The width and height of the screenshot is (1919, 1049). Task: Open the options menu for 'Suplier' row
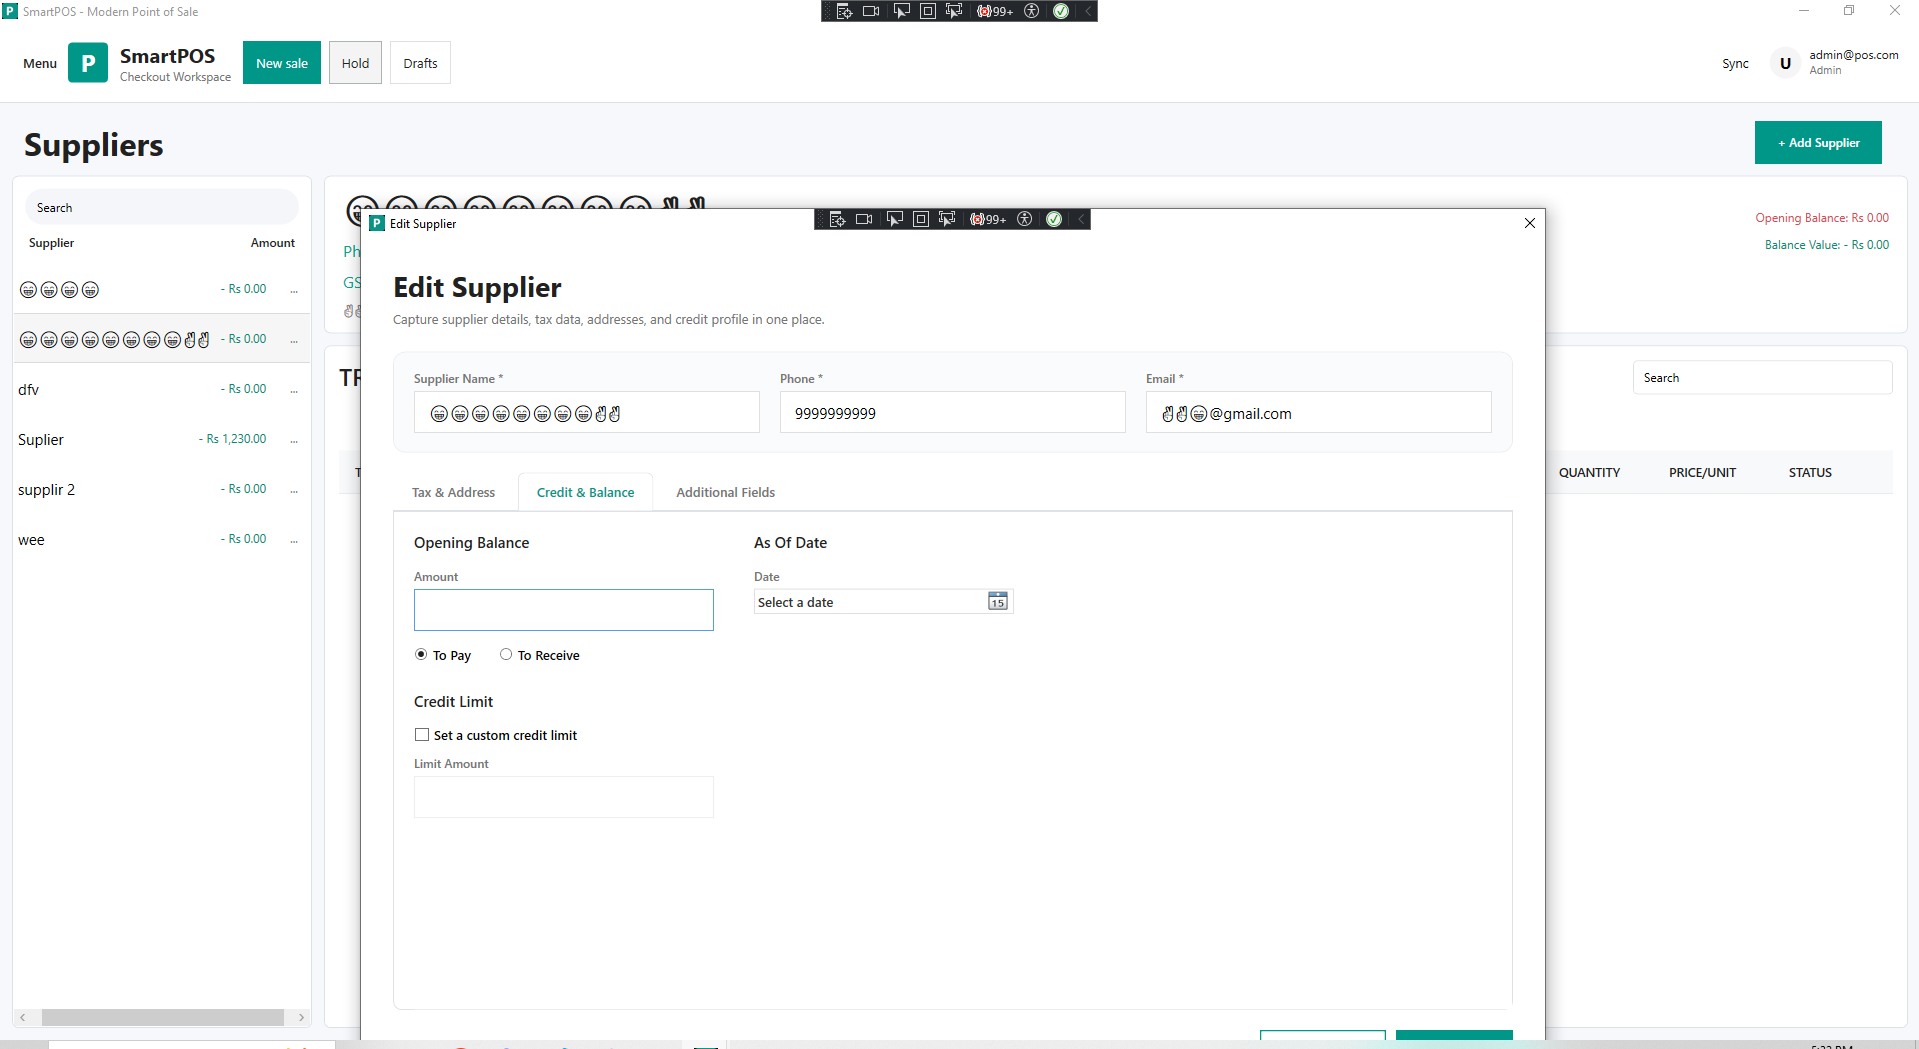[294, 440]
